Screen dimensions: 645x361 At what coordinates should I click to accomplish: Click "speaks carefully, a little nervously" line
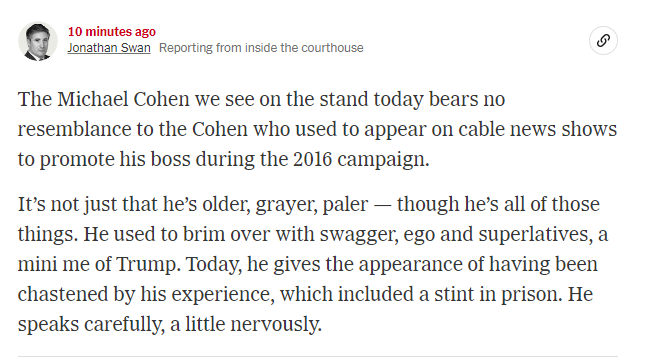coord(169,324)
